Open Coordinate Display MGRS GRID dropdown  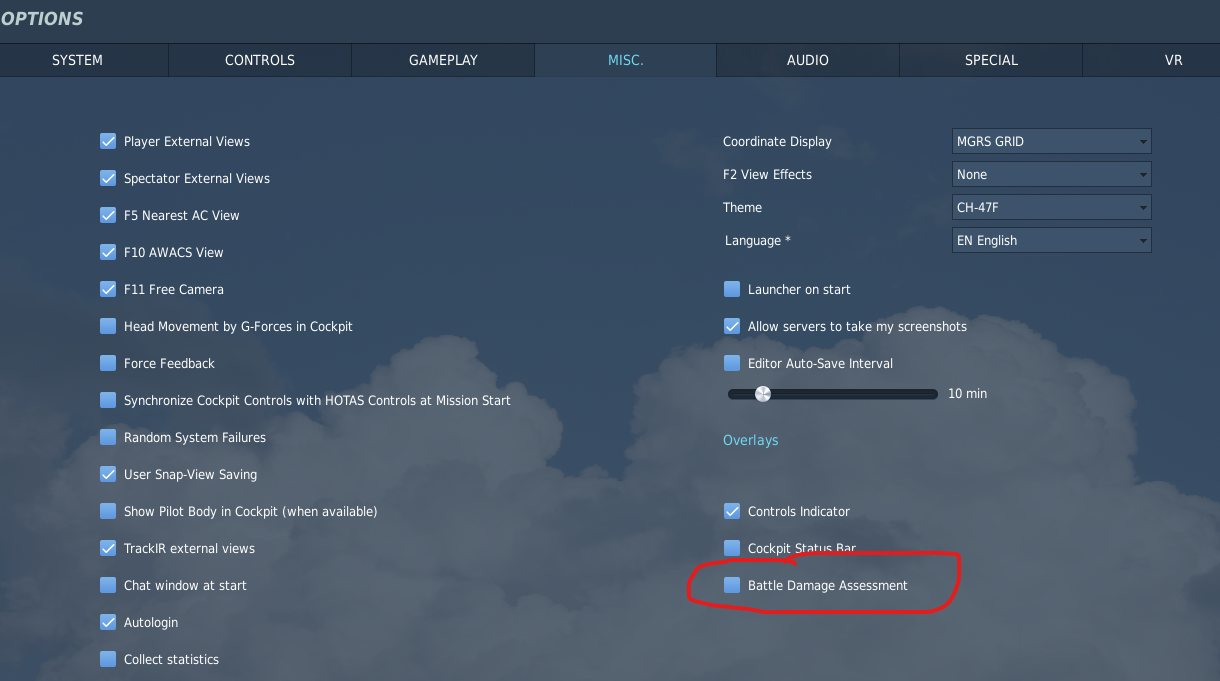click(x=1052, y=141)
